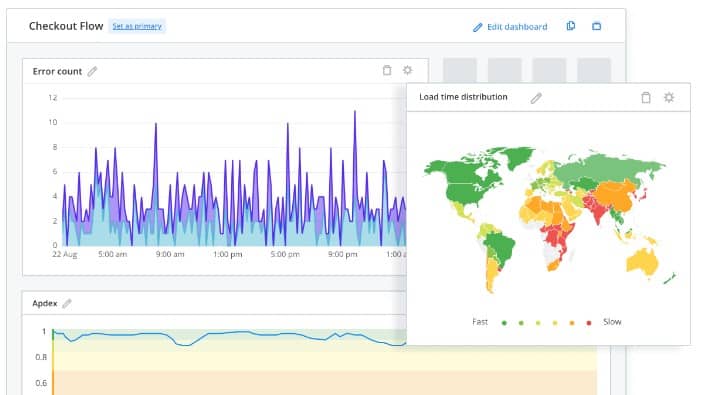Select the darkest green Fast legend dot
The width and height of the screenshot is (701, 395).
[x=504, y=323]
